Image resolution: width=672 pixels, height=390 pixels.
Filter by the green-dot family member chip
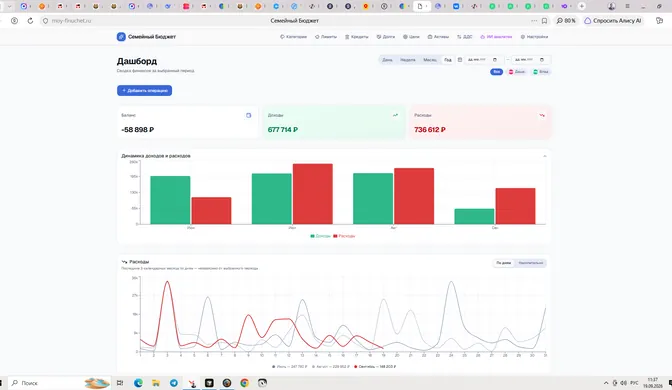(x=541, y=72)
